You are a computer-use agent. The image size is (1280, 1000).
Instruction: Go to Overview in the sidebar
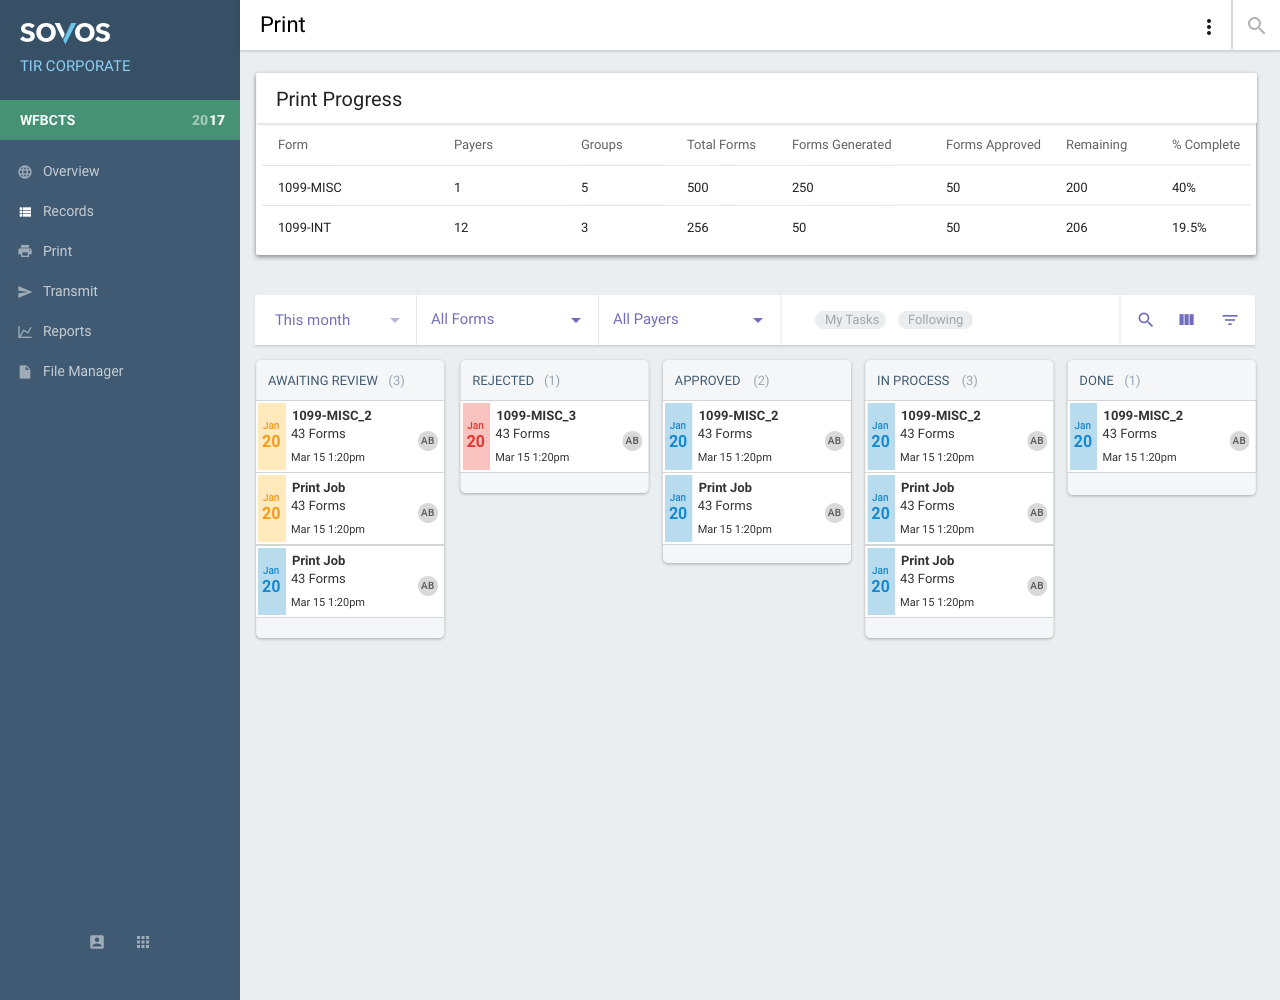click(x=71, y=171)
